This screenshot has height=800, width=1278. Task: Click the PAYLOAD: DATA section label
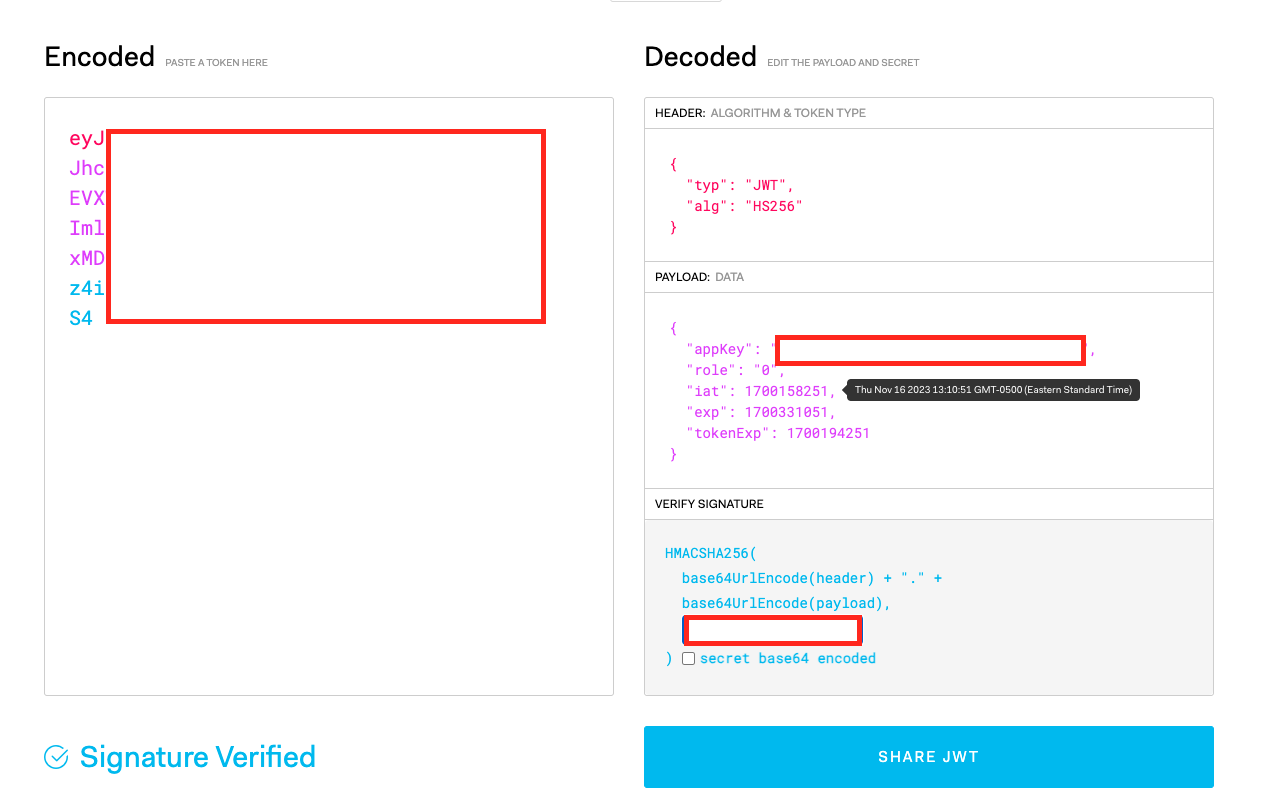[x=699, y=277]
